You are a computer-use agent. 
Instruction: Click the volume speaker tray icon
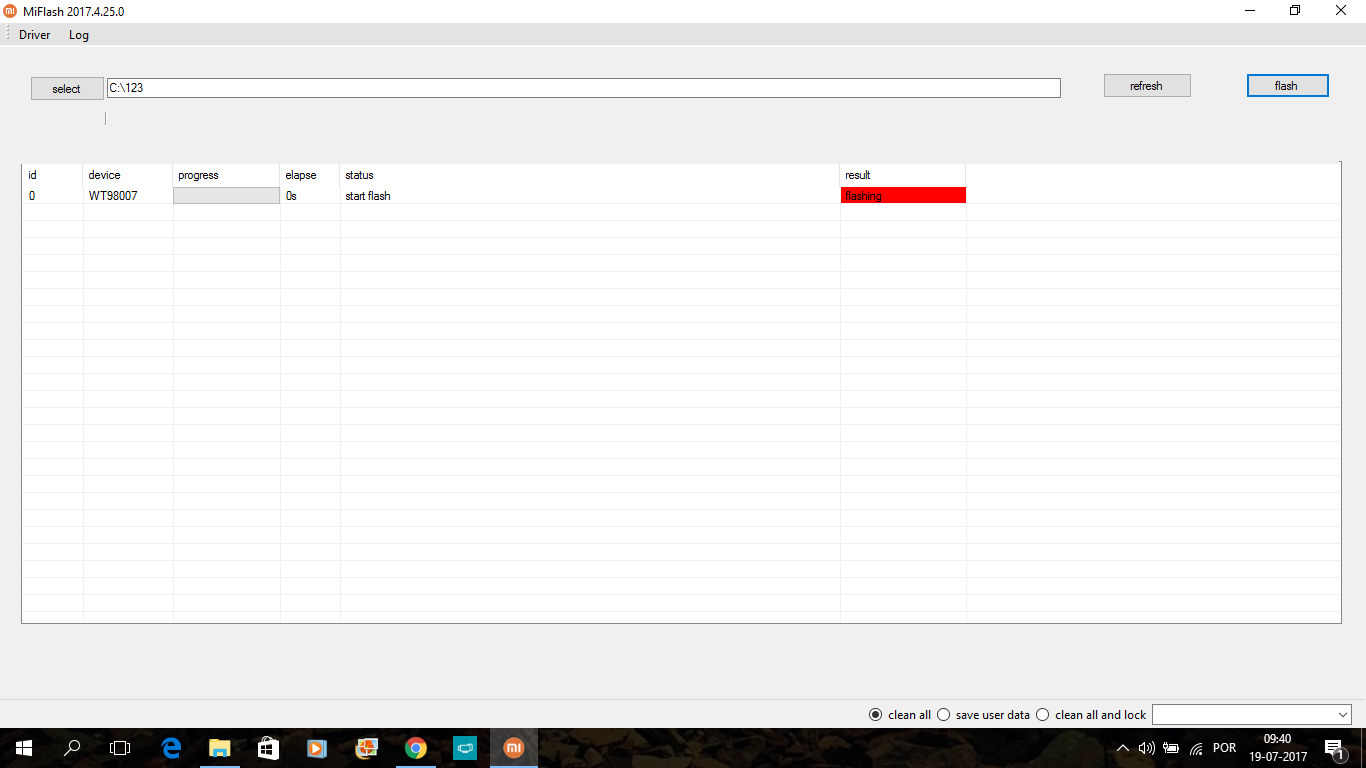(1147, 748)
